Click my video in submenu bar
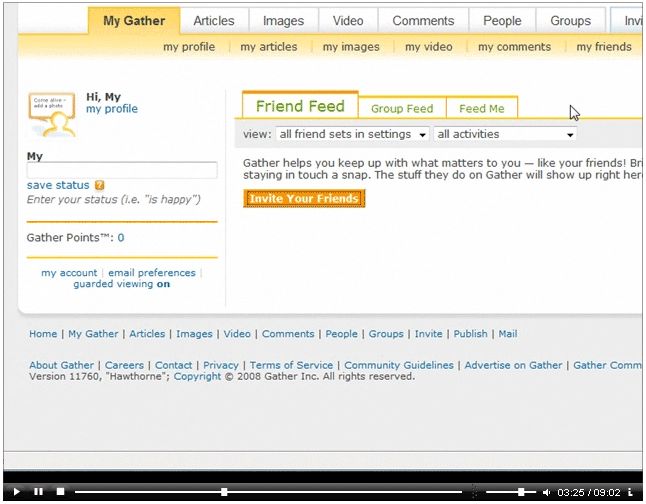 point(428,47)
